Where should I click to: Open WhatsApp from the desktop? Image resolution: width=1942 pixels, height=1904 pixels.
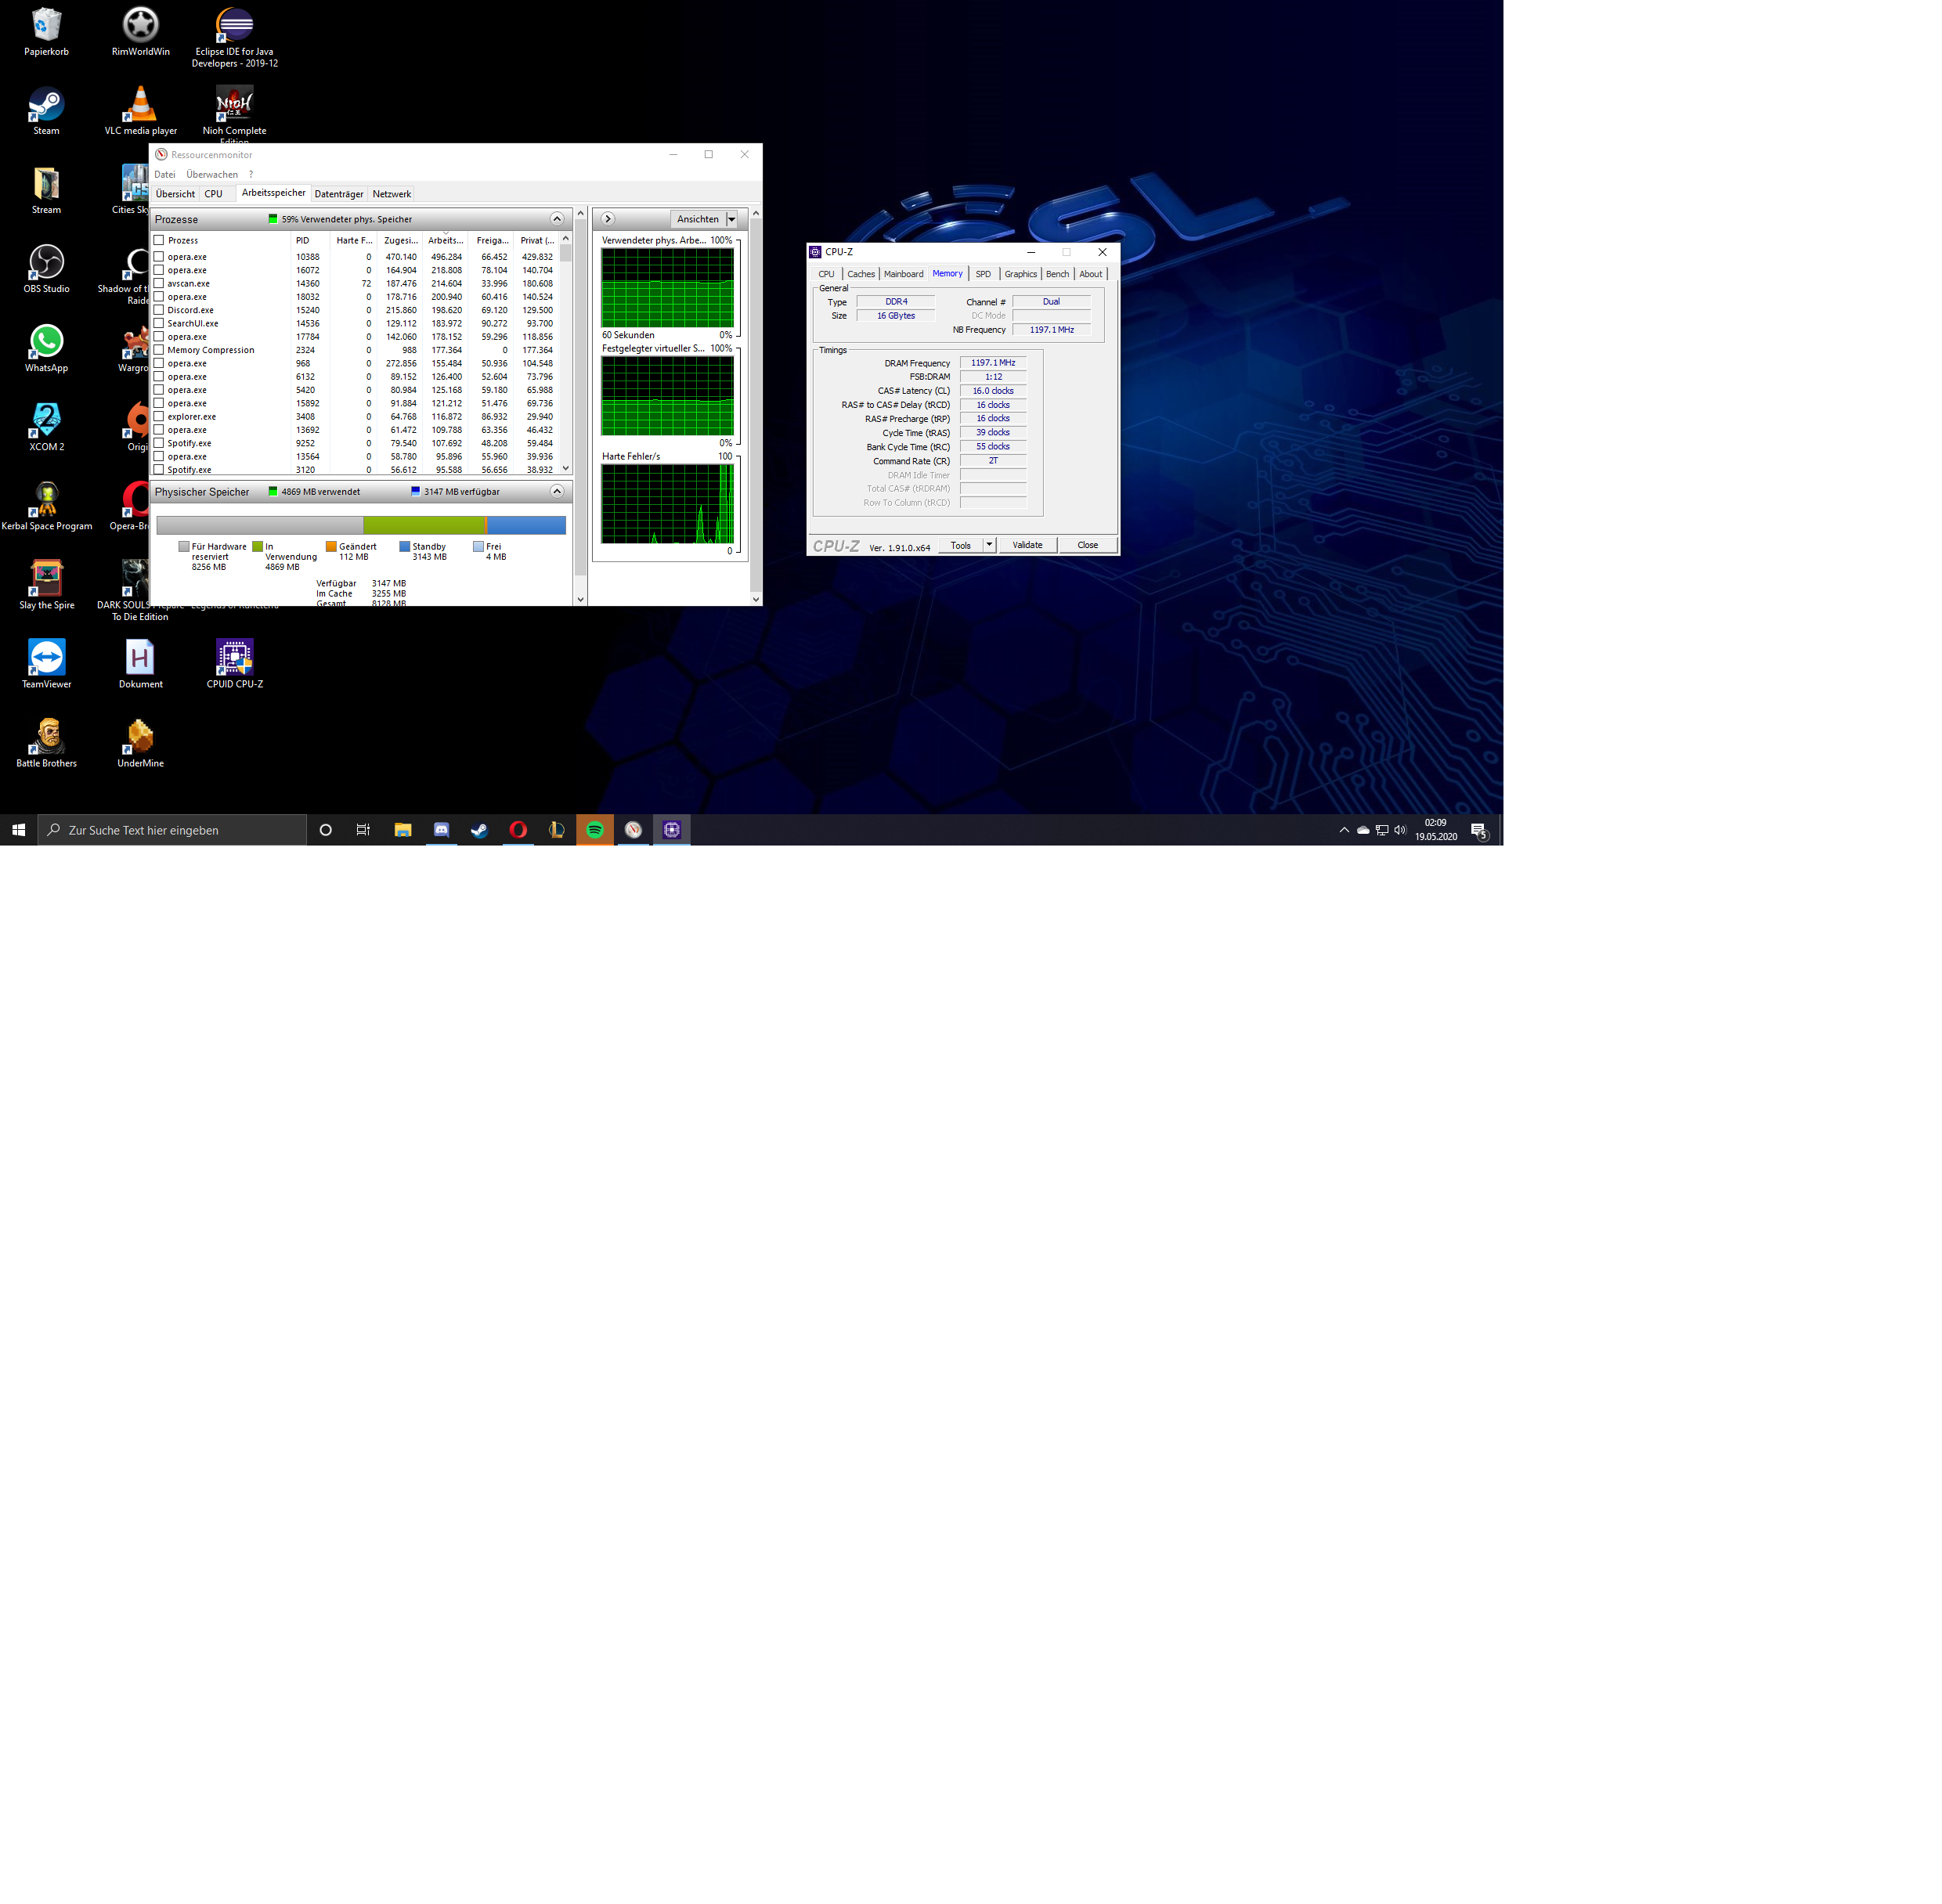pyautogui.click(x=46, y=342)
